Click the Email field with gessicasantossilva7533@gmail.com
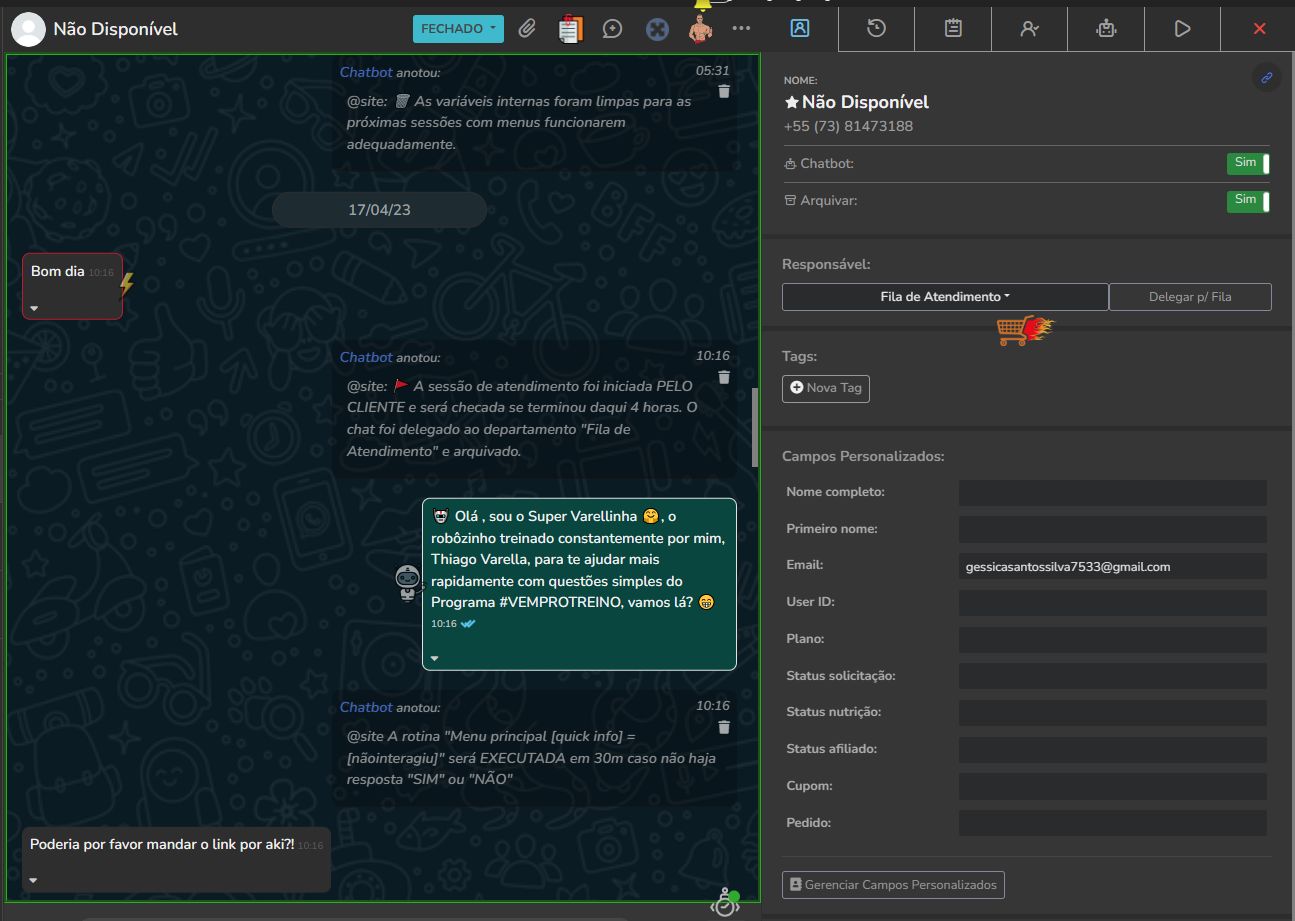Image resolution: width=1295 pixels, height=921 pixels. point(1112,566)
